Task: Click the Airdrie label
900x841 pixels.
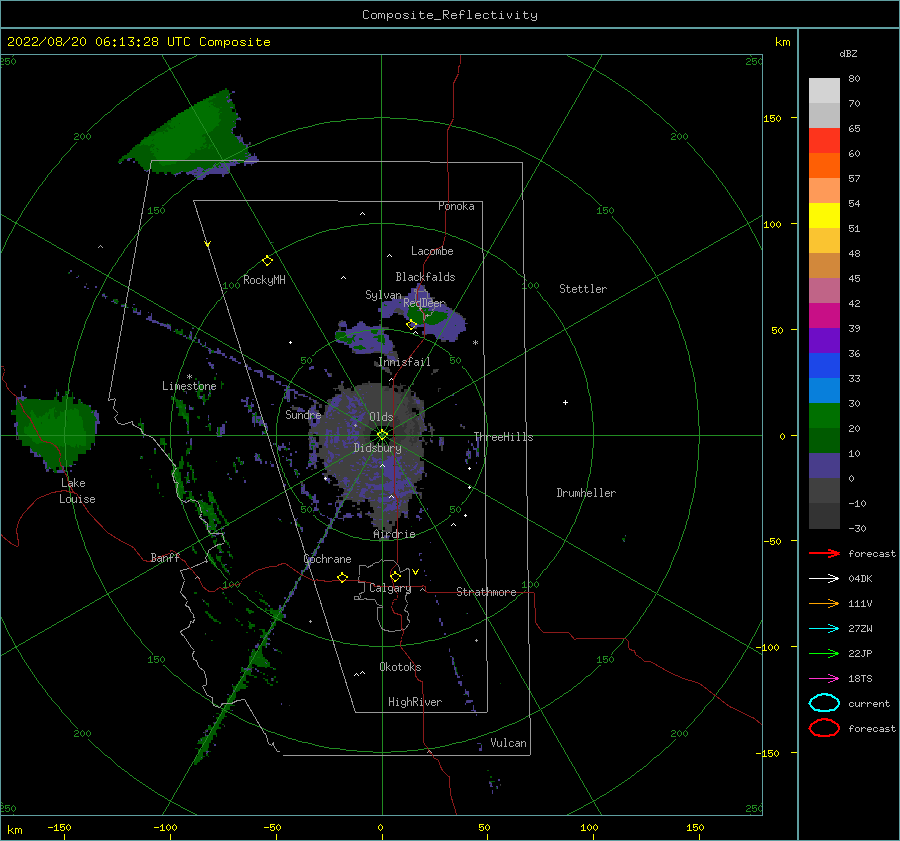Action: (x=394, y=534)
